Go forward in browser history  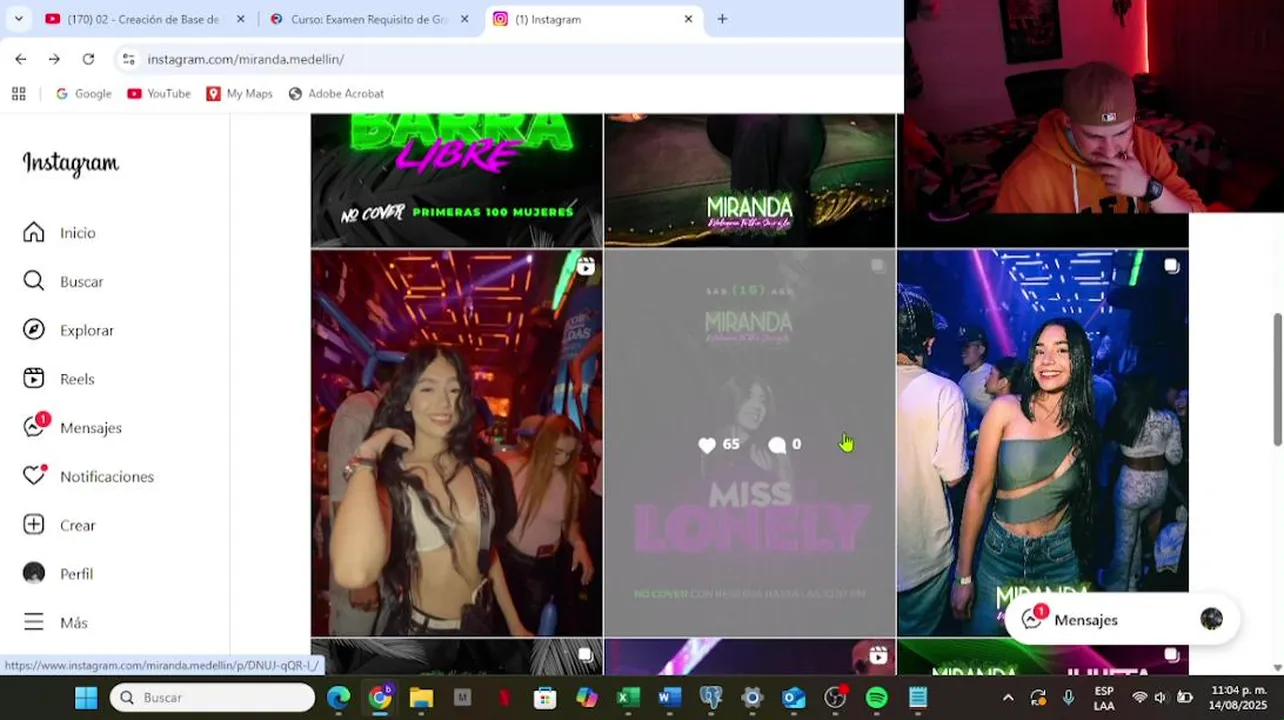coord(54,59)
